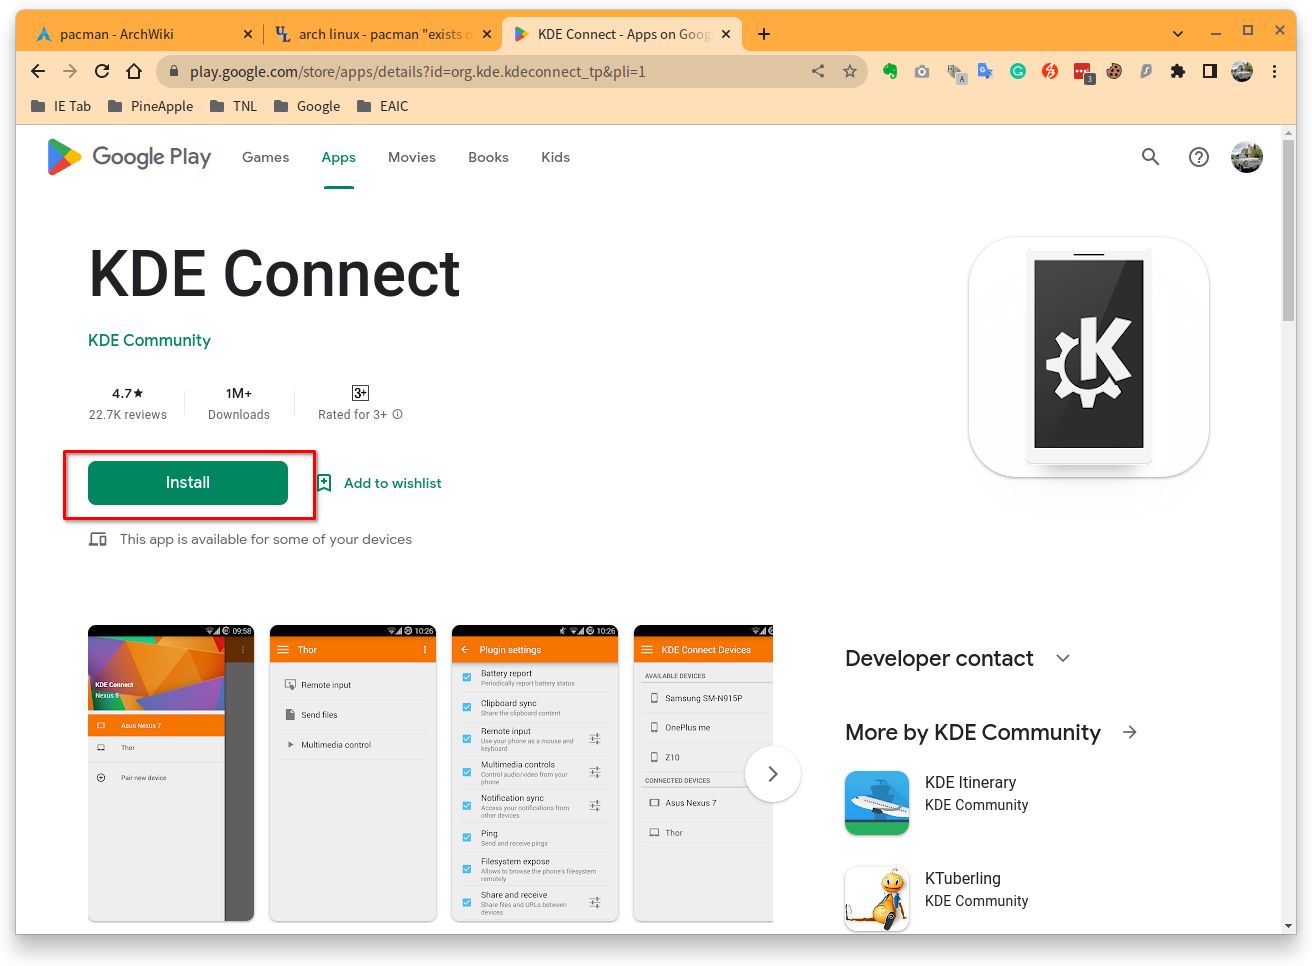Image resolution: width=1312 pixels, height=966 pixels.
Task: Click the Help question mark icon
Action: 1198,157
